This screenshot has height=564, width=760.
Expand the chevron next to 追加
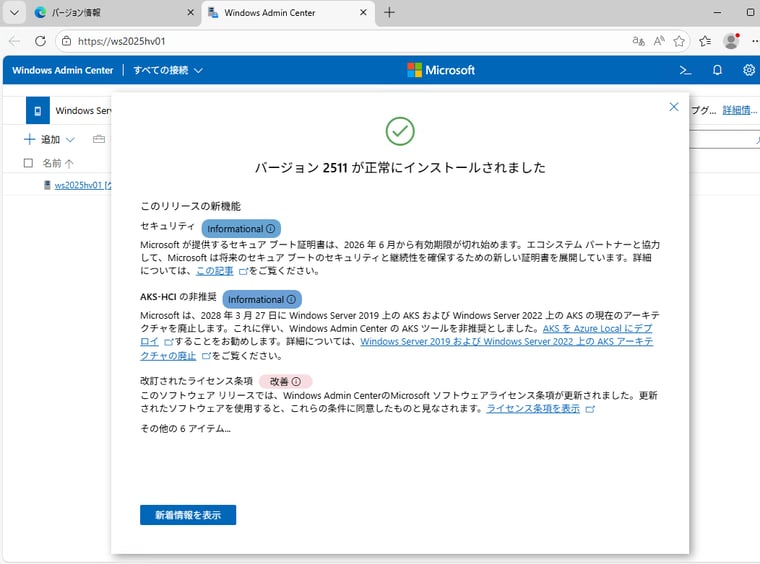coord(70,140)
